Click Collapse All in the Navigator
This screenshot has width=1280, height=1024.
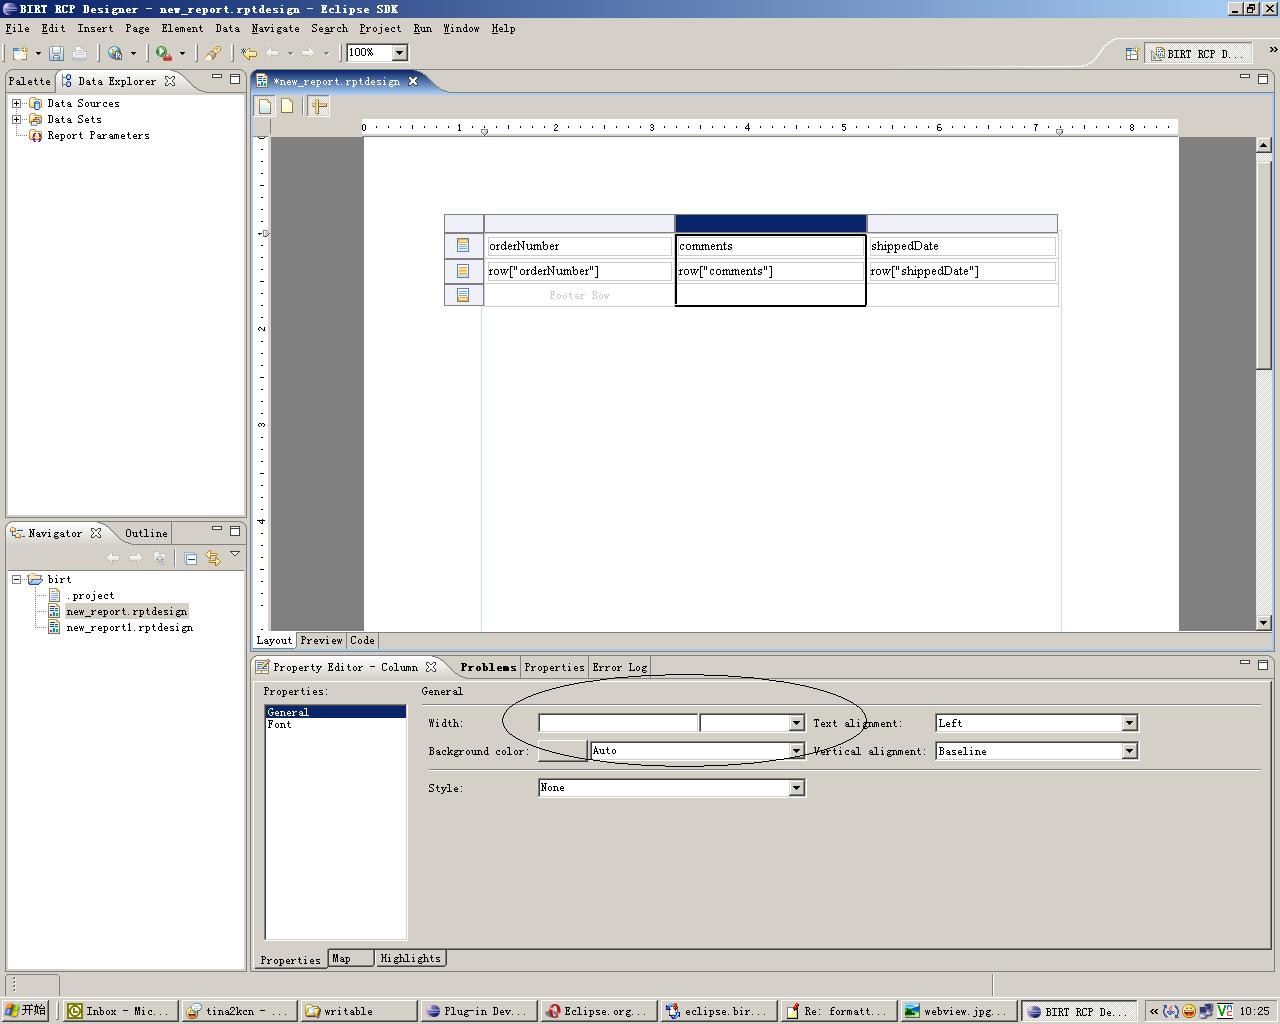pos(191,558)
